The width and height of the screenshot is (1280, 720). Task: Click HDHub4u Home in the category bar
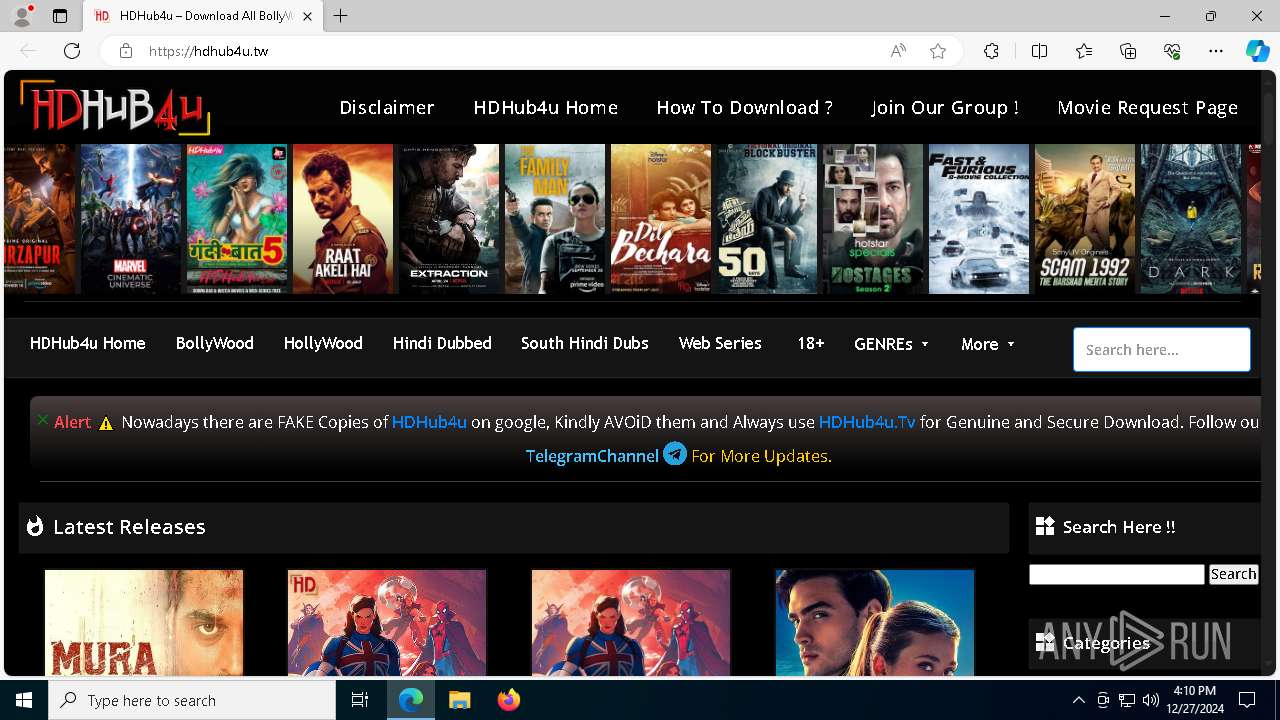[88, 343]
